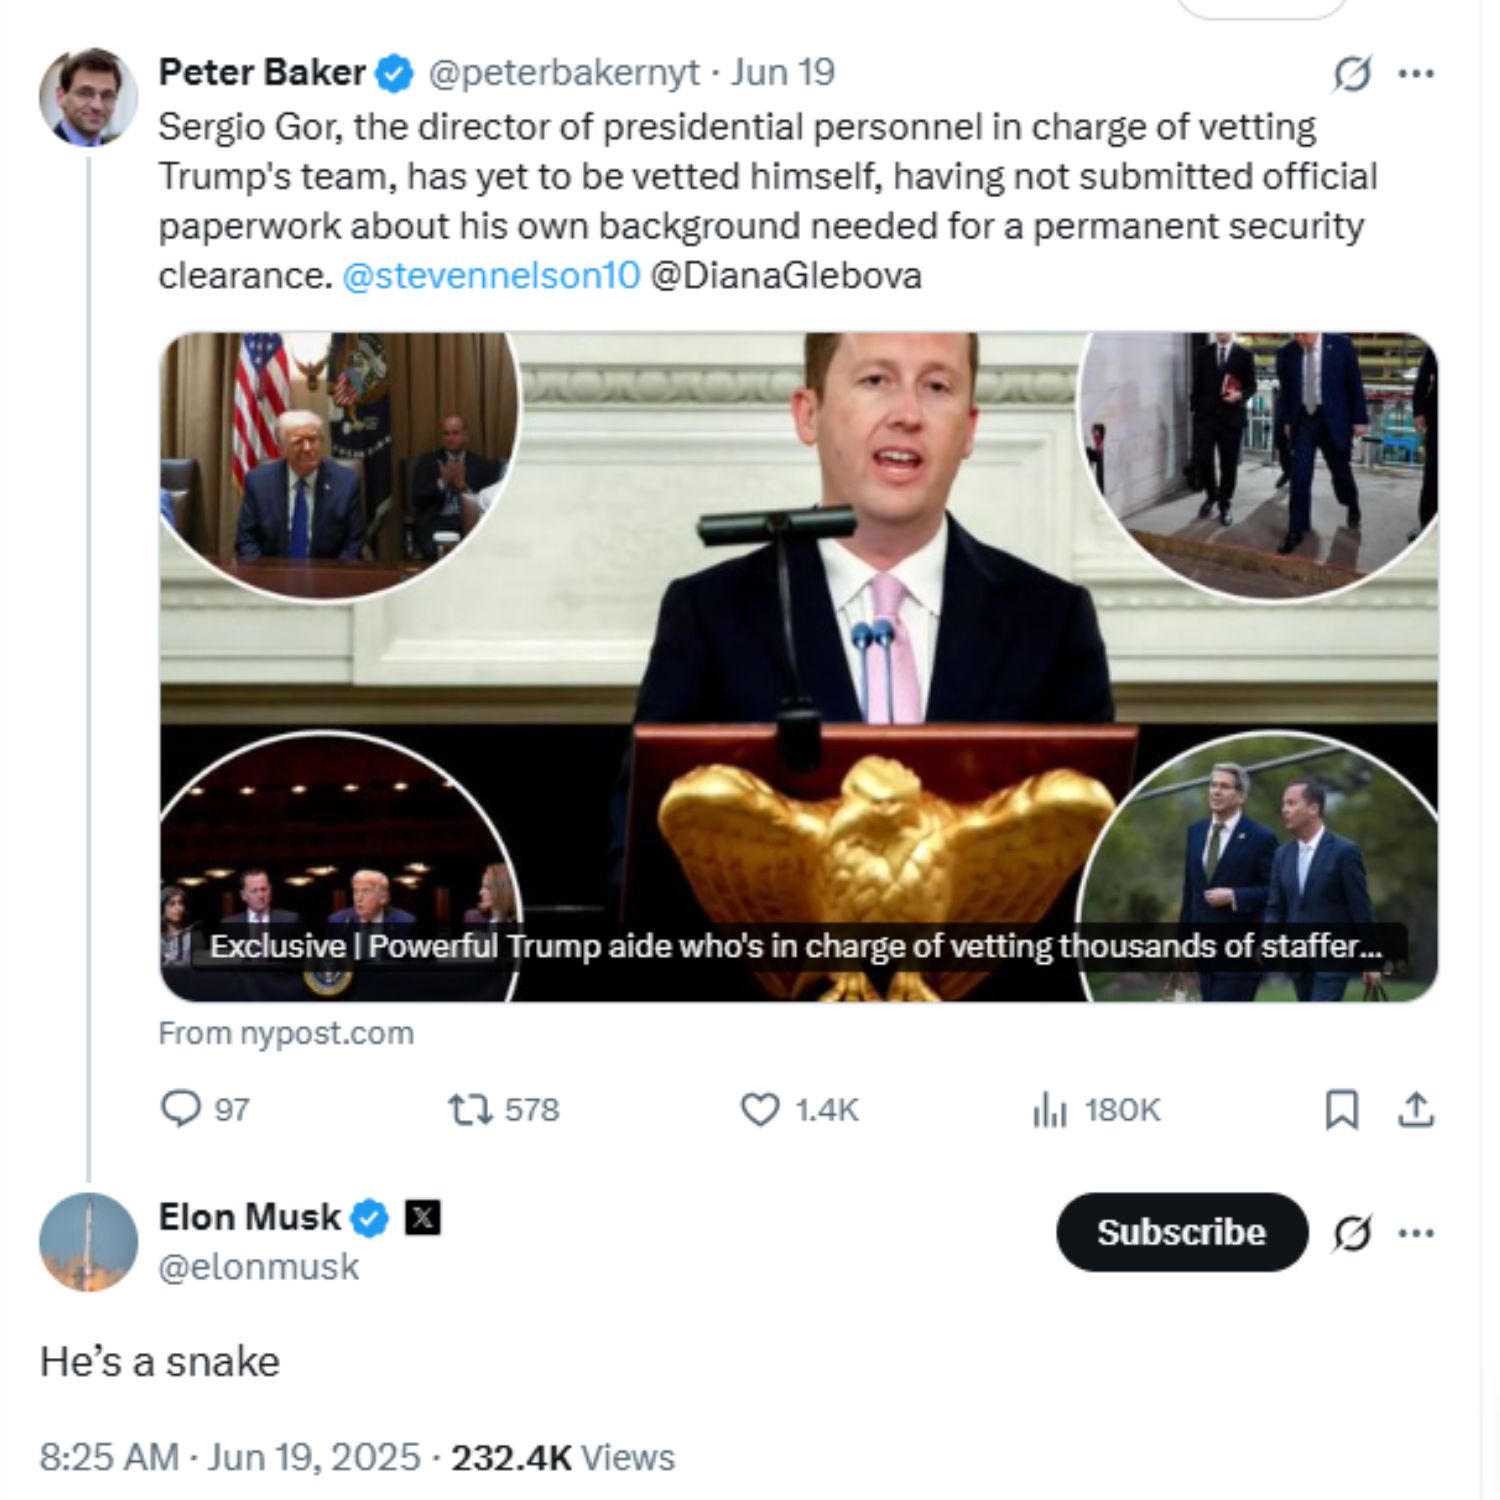Open the 8:25 AM Jun 19, 2025 timestamp

pos(230,1457)
